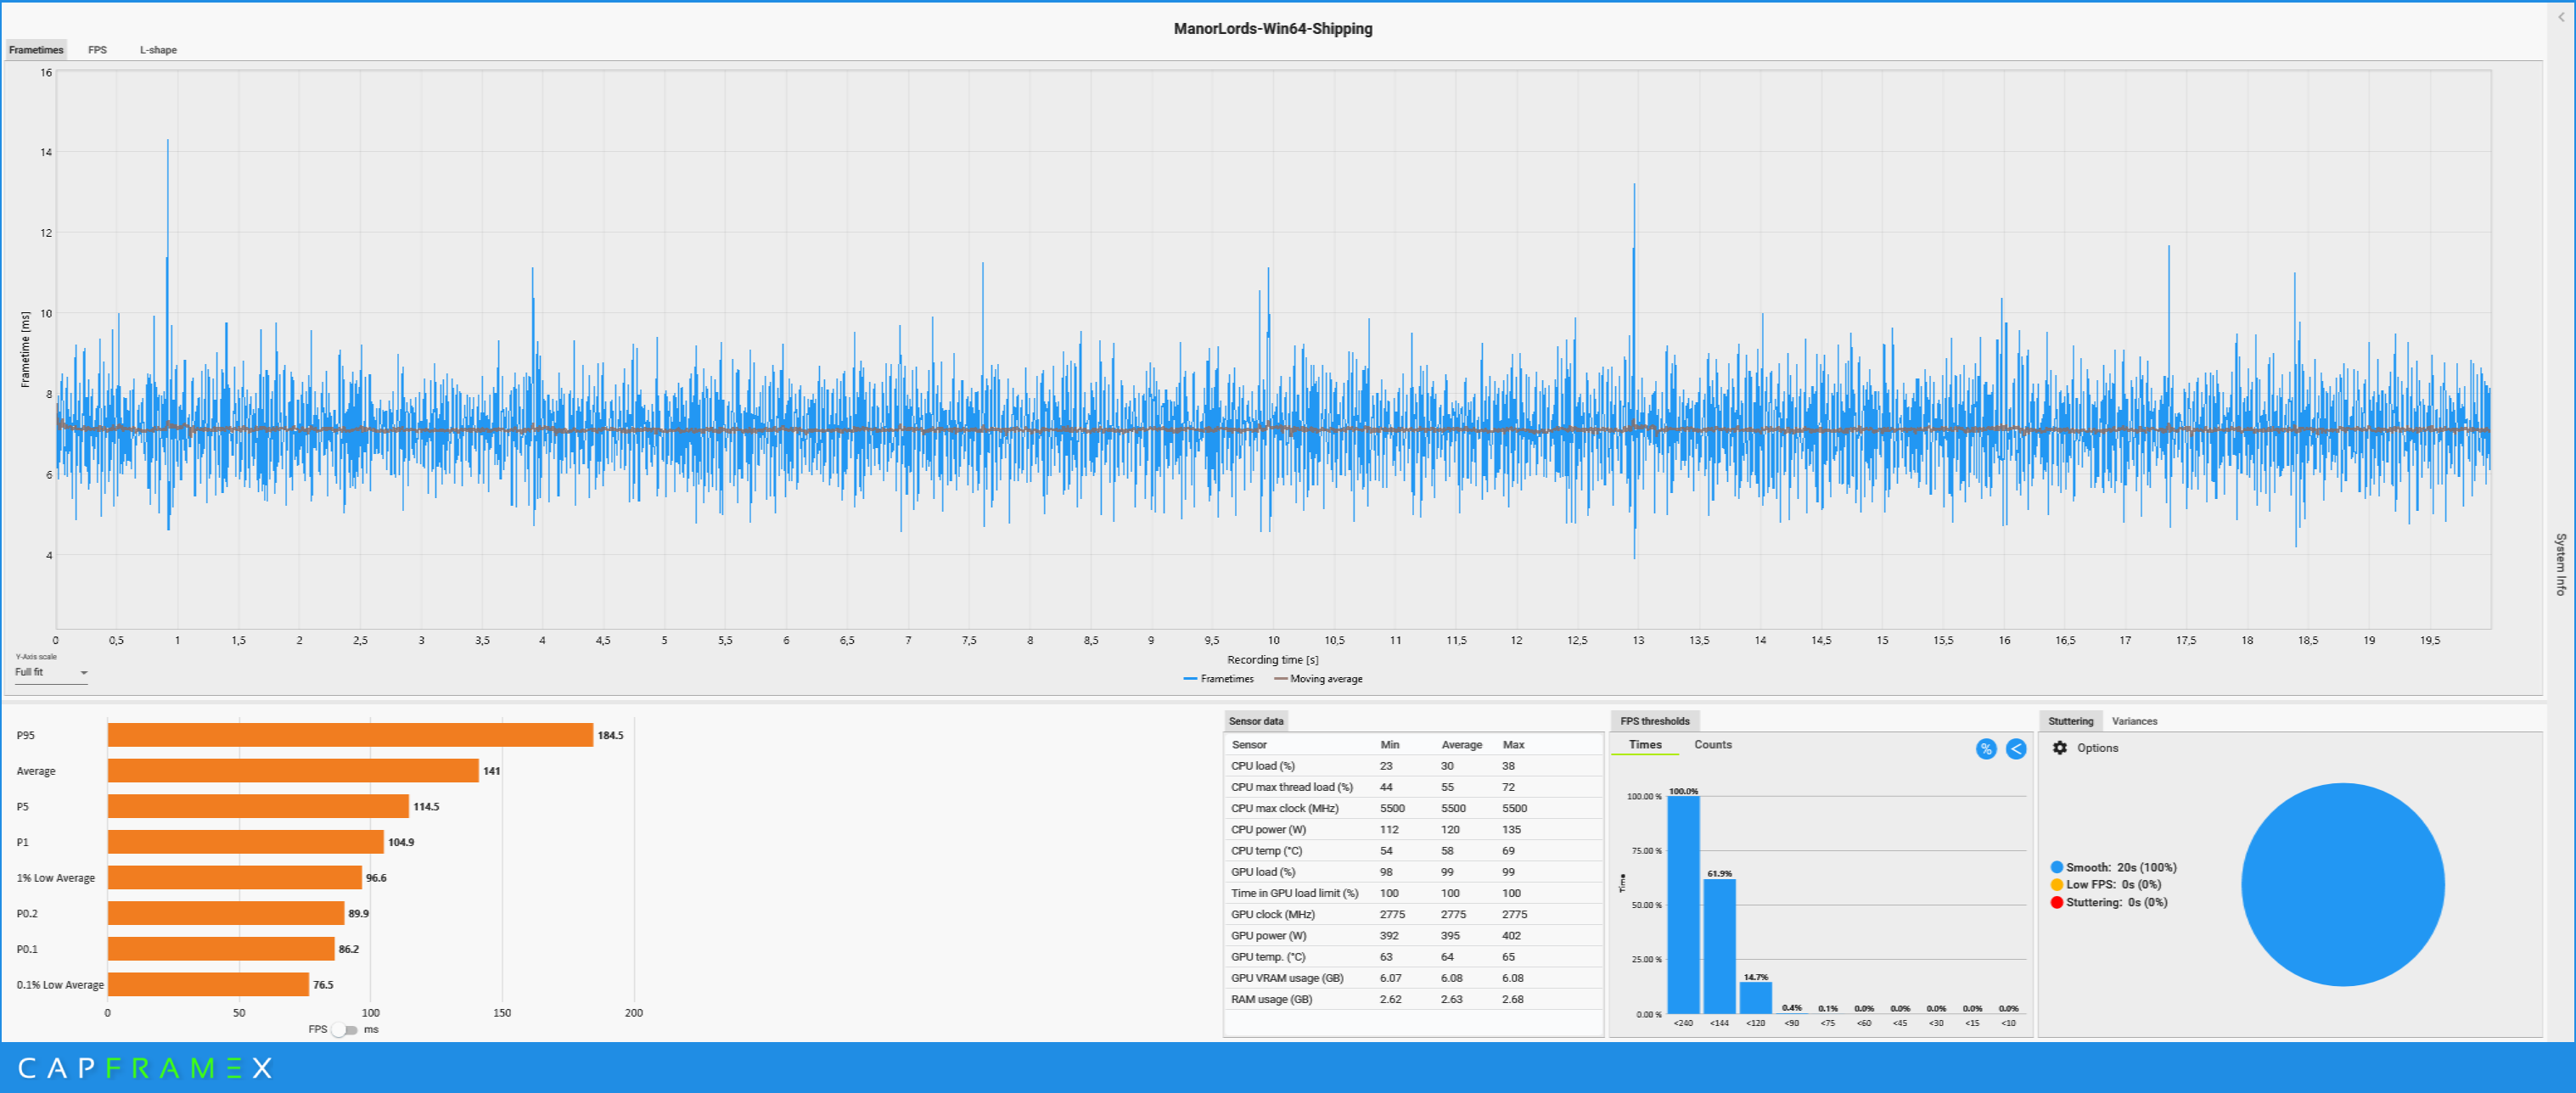2576x1093 pixels.
Task: Switch to the L-shape chart tab
Action: tap(158, 50)
